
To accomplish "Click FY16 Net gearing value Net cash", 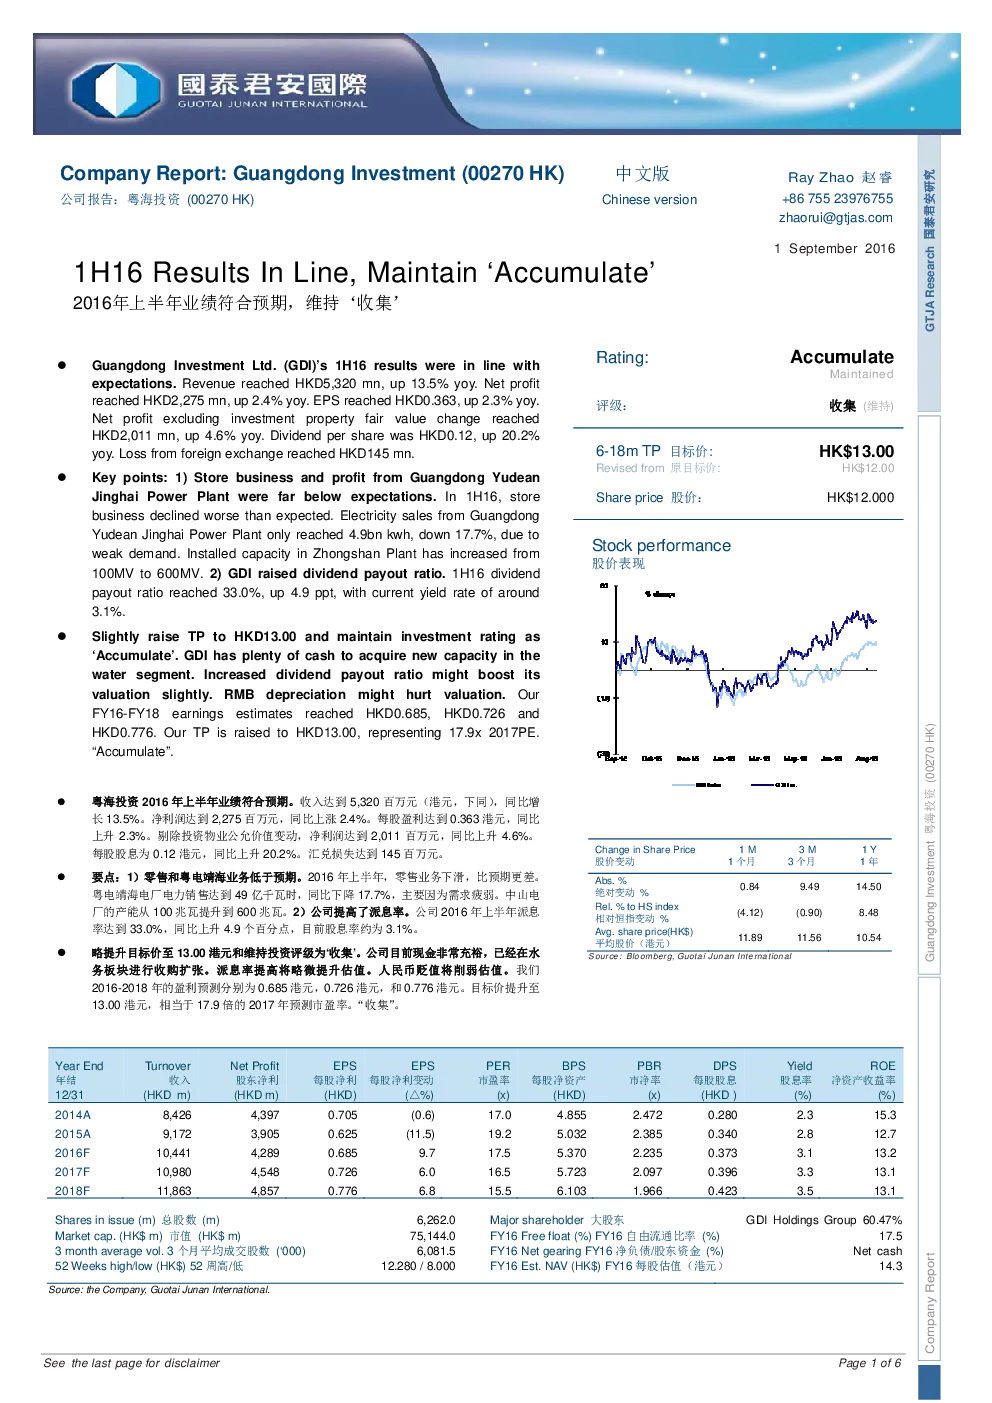I will (x=877, y=1251).
